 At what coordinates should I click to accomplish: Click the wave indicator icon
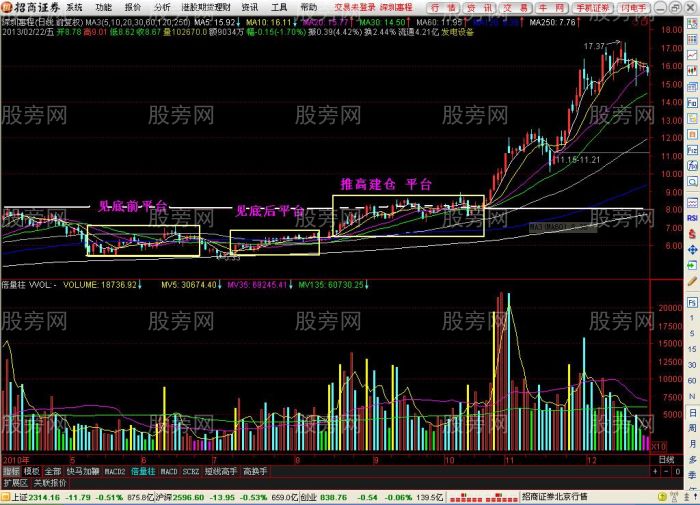click(692, 202)
